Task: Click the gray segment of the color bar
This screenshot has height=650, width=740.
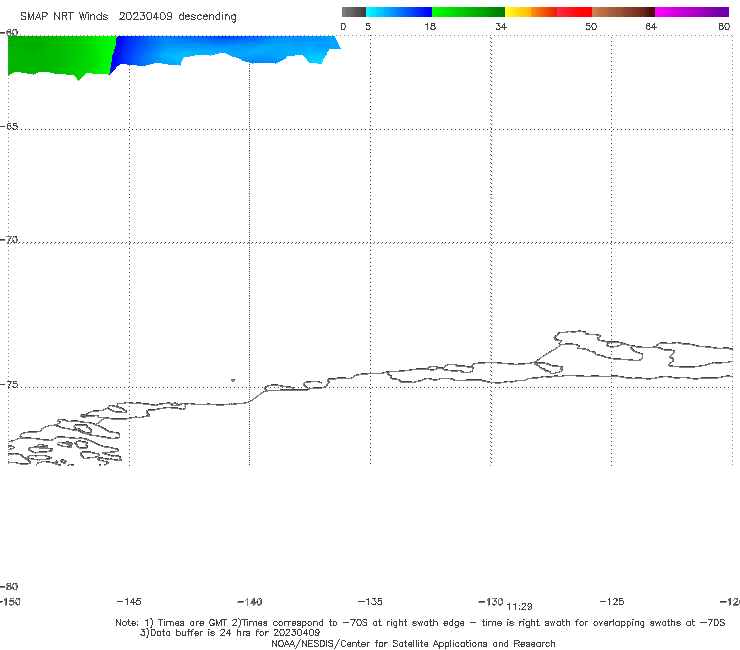Action: click(353, 12)
